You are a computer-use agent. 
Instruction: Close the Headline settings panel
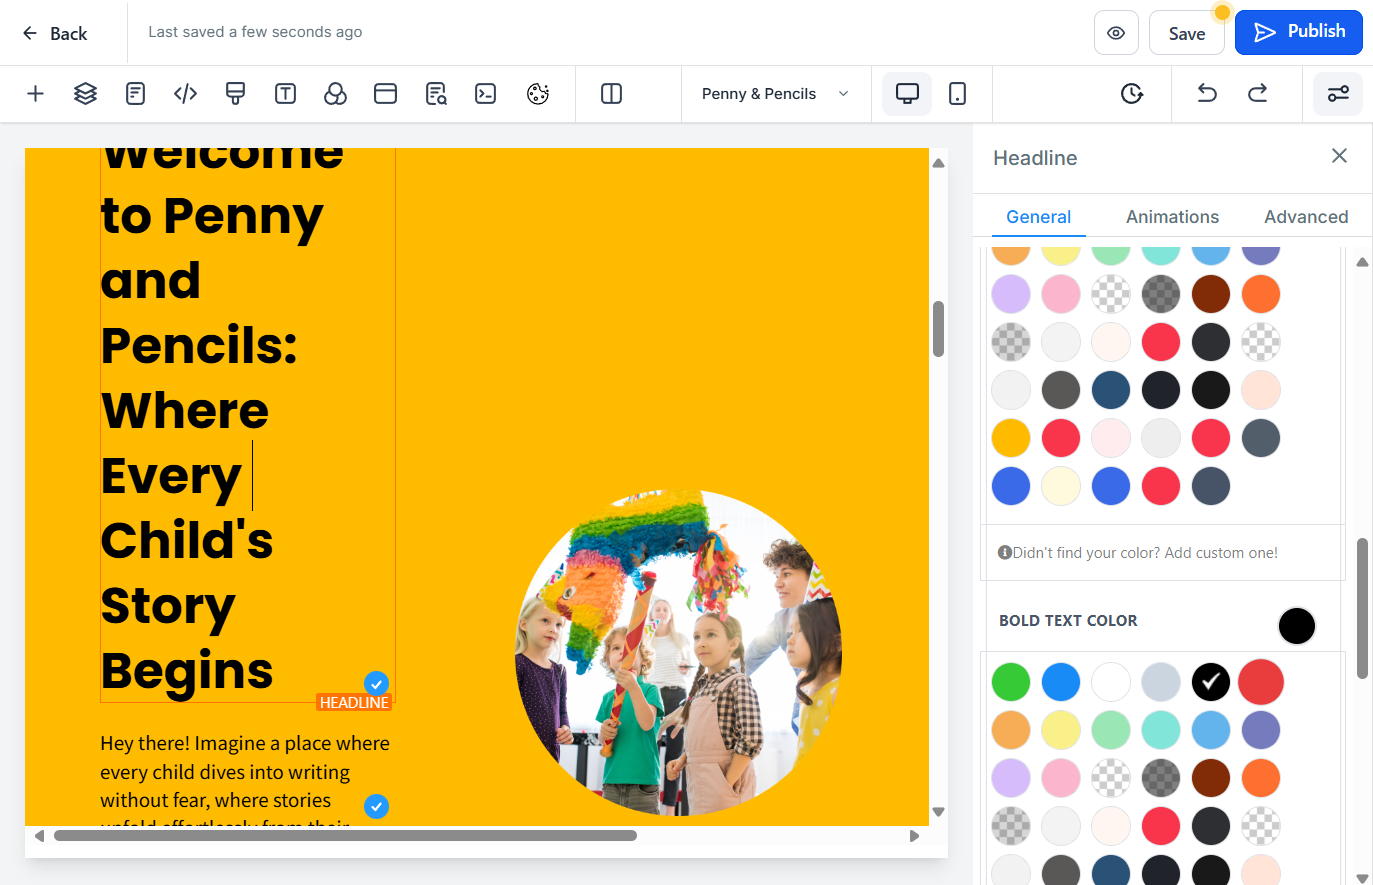coord(1340,156)
